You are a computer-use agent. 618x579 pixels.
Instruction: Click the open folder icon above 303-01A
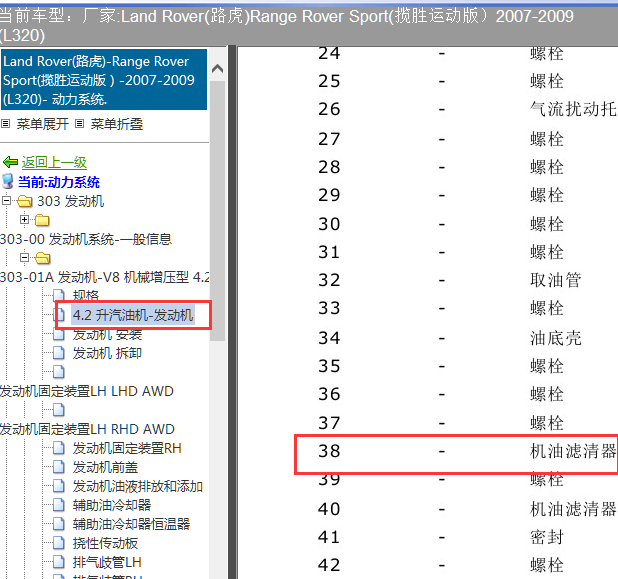[x=43, y=258]
